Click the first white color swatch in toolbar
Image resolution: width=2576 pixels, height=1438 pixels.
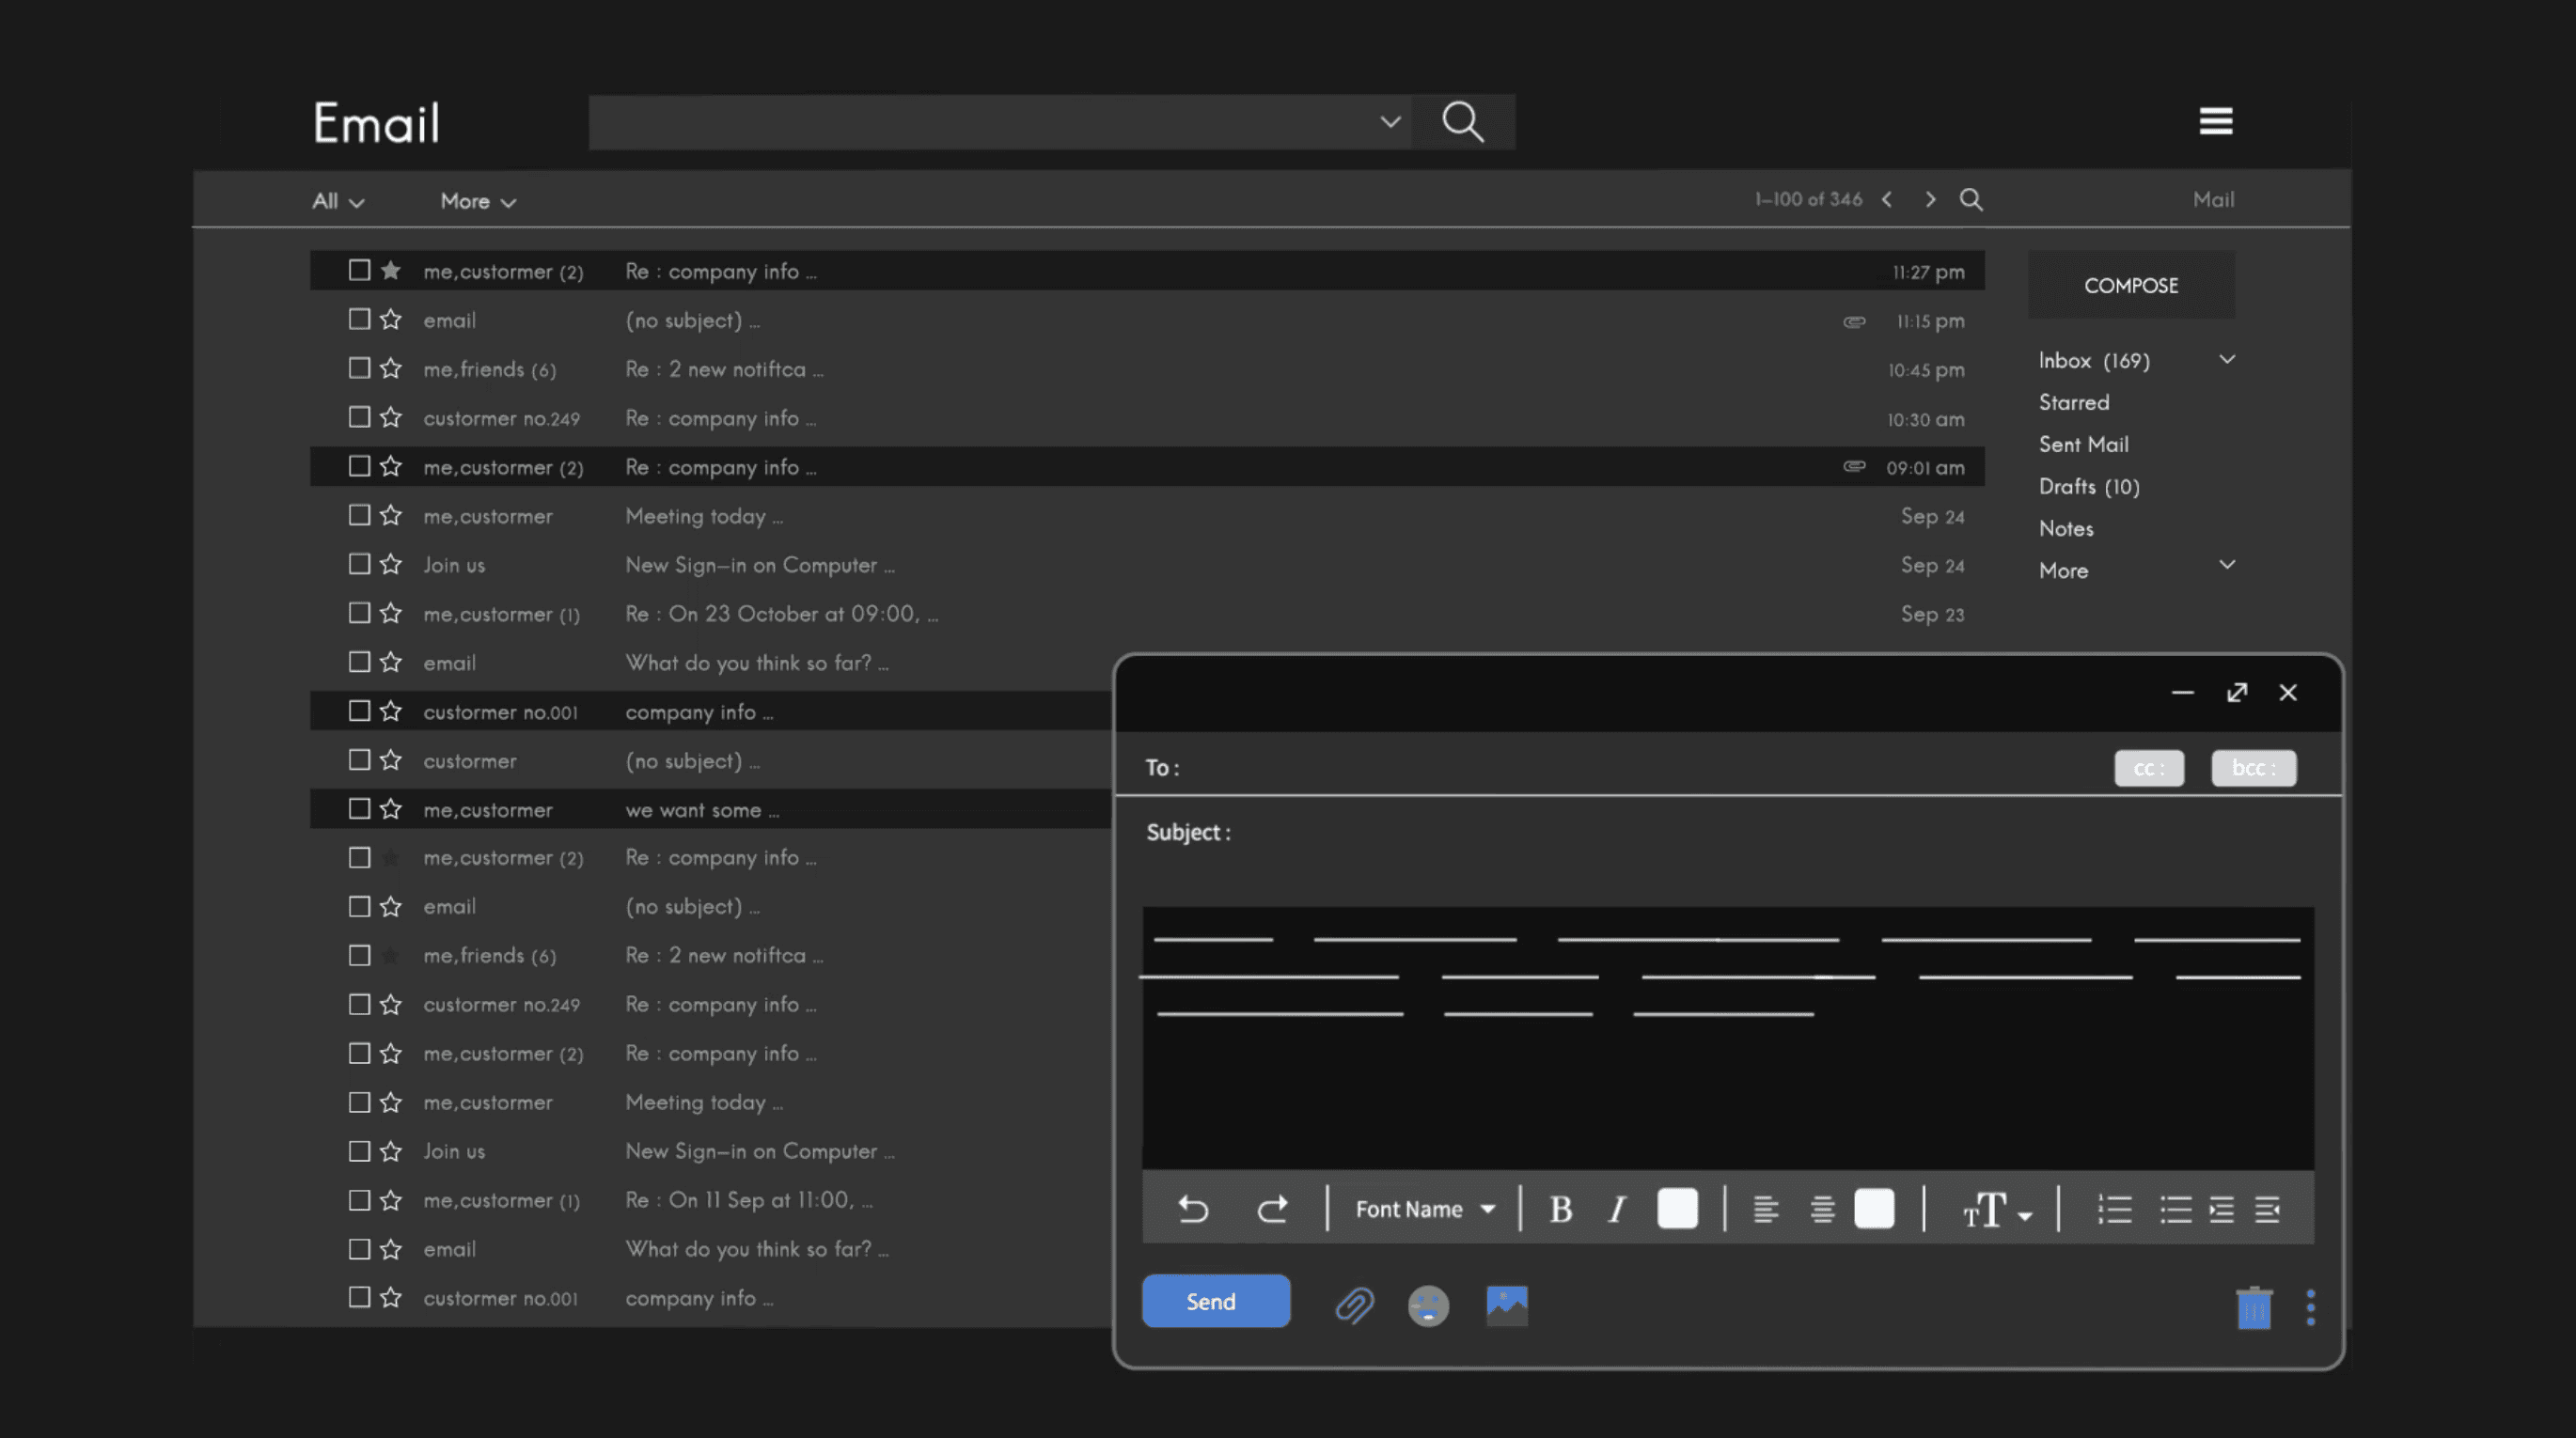(x=1677, y=1208)
